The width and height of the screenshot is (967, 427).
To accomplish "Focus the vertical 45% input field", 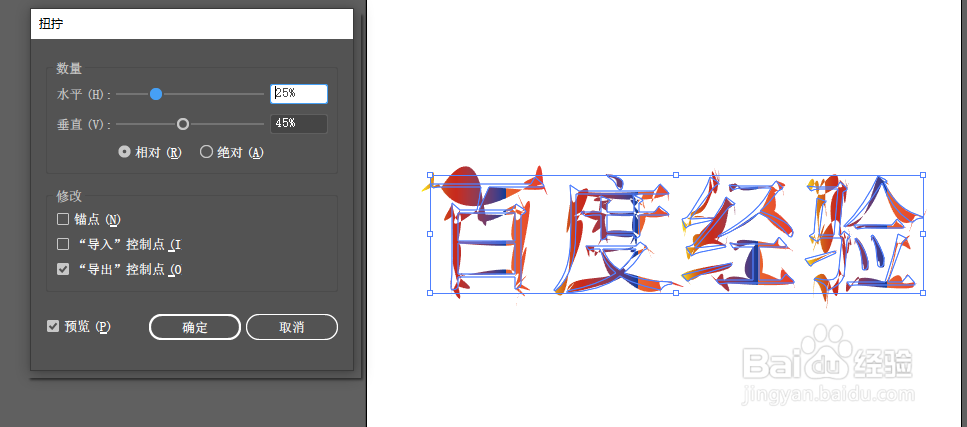I will click(x=298, y=123).
